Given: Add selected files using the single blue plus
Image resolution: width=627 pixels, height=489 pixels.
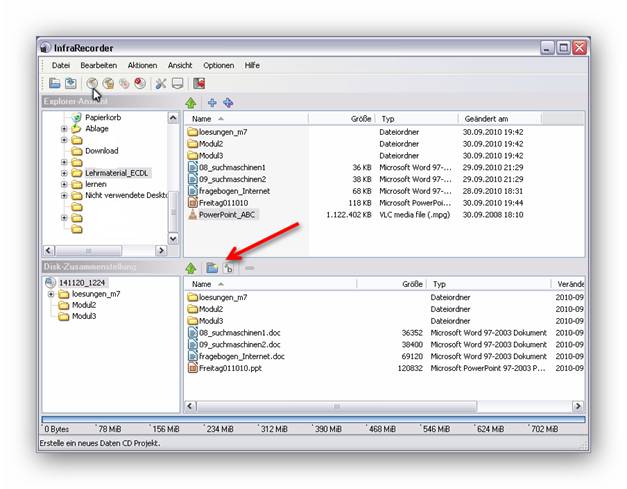Looking at the screenshot, I should coord(212,103).
